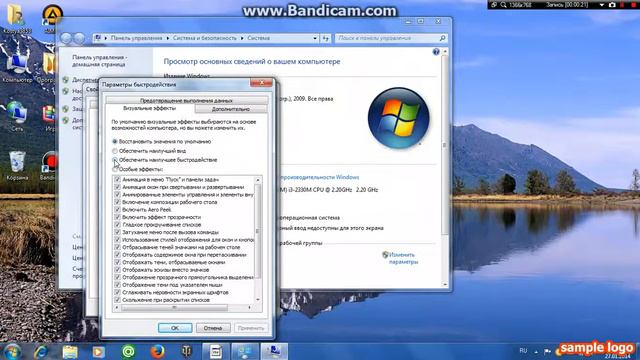The width and height of the screenshot is (640, 360).
Task: Open 'Предотвращение выполнения данных' tab
Action: pyautogui.click(x=187, y=100)
